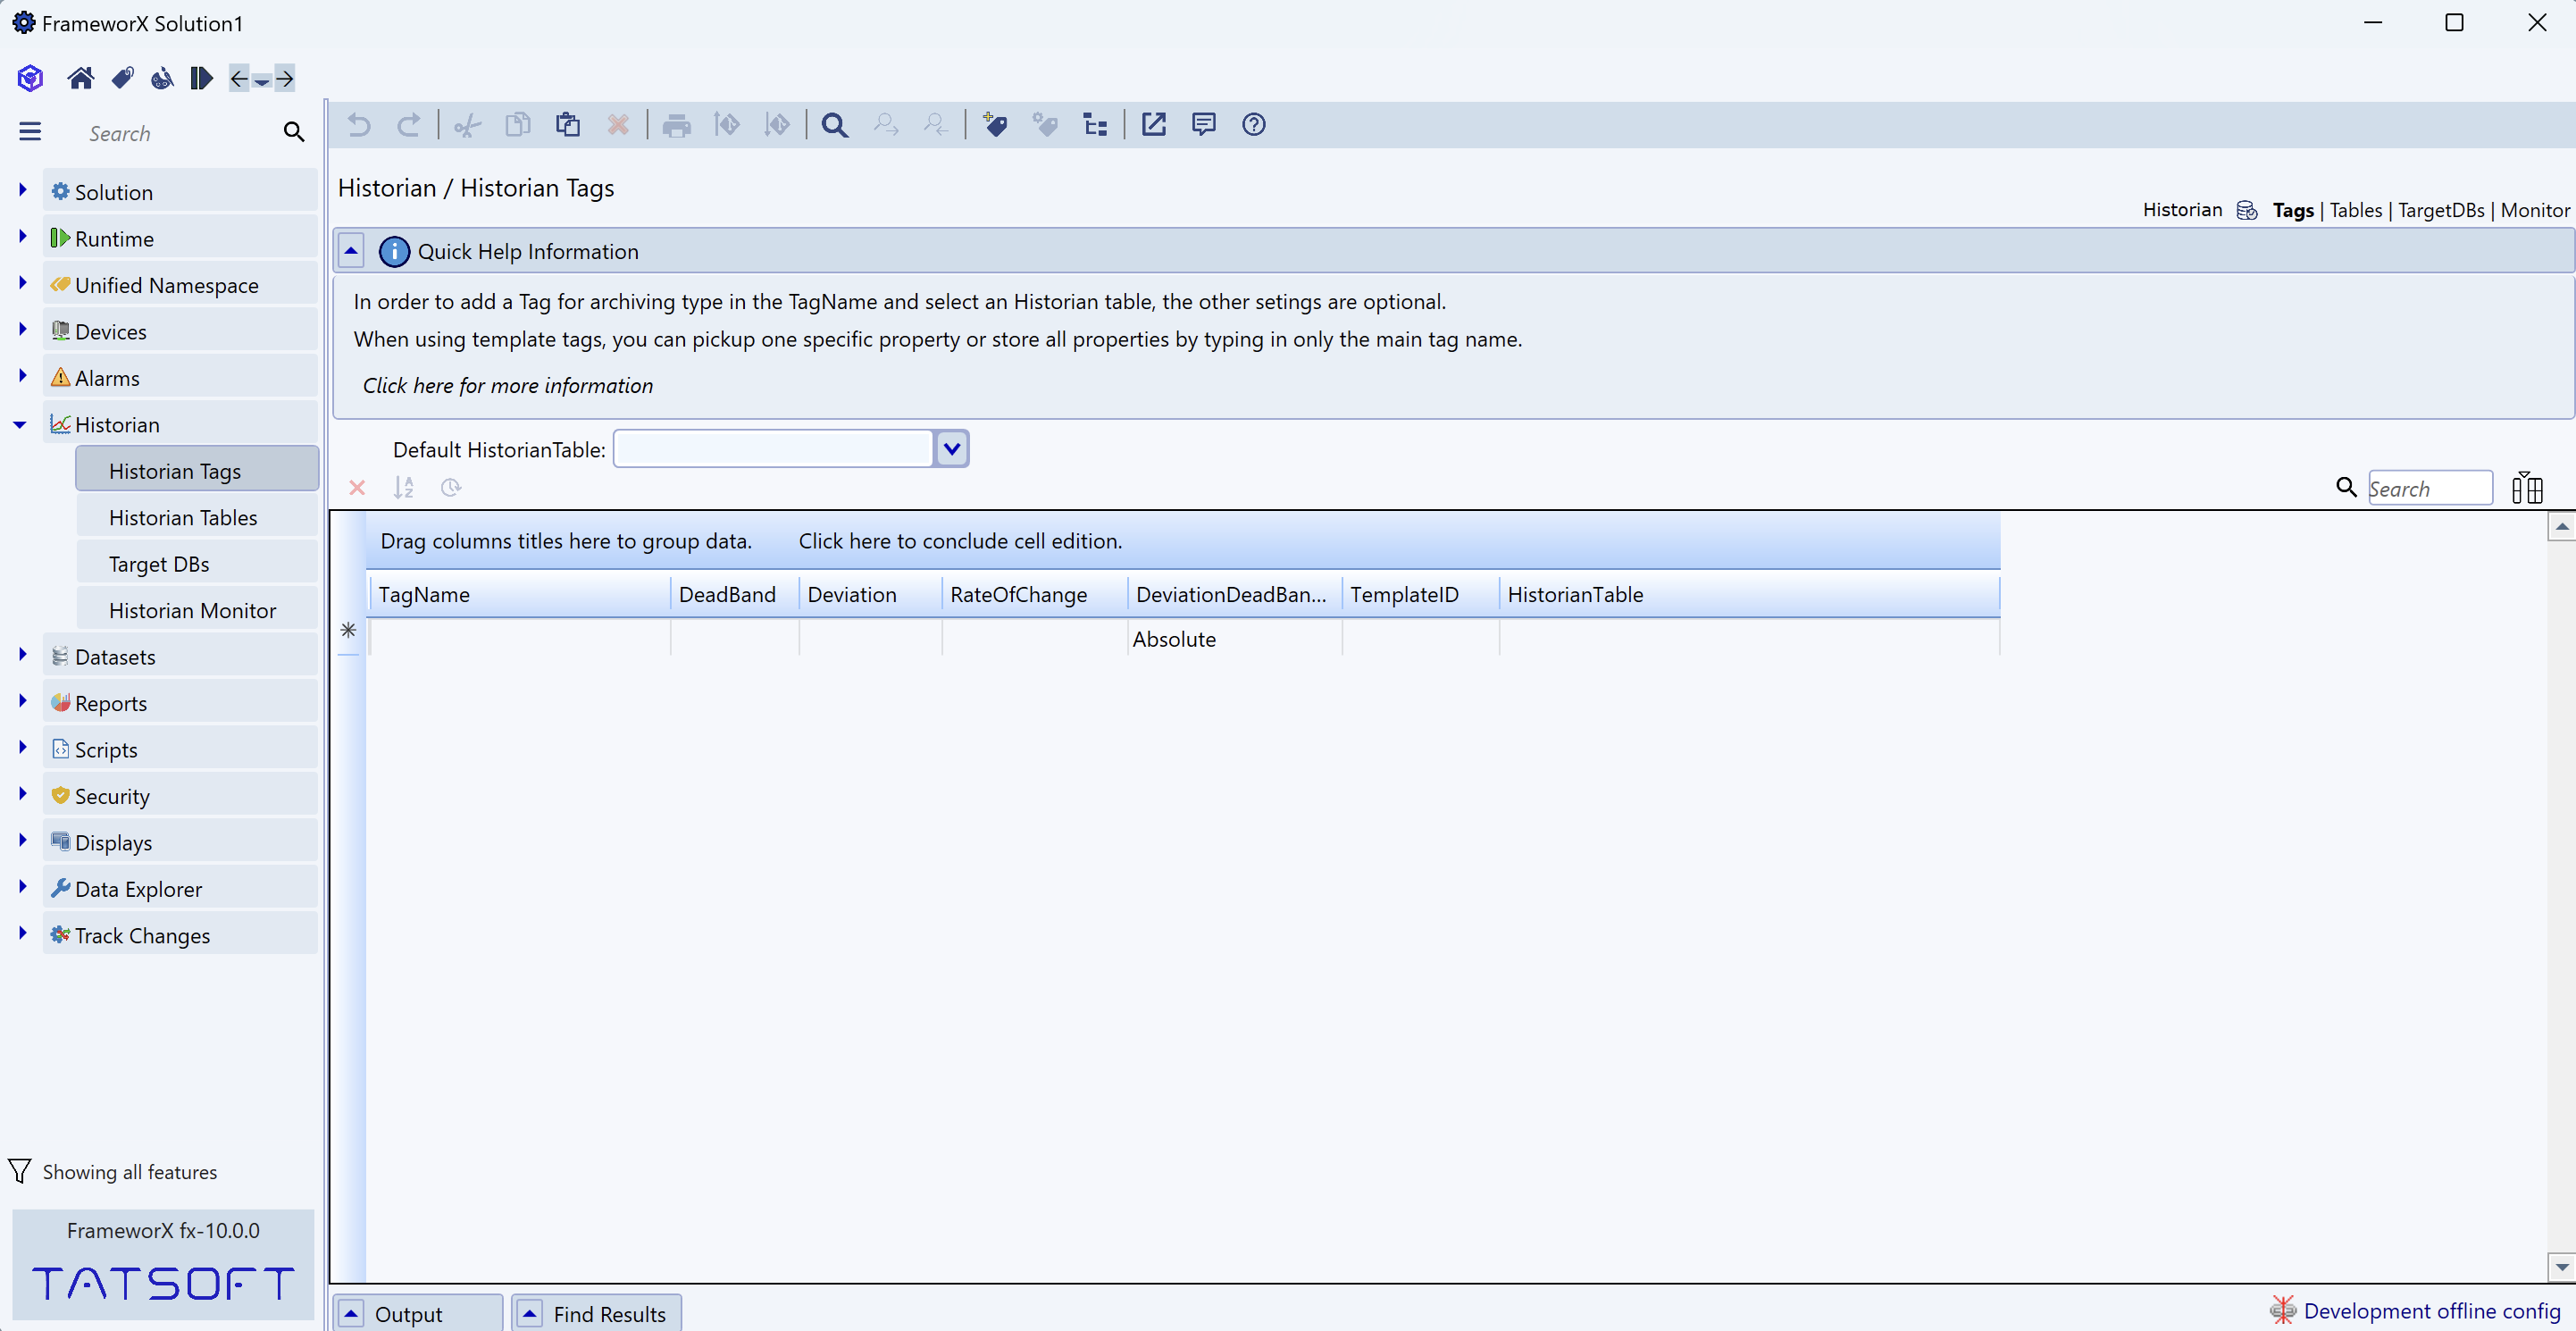Open the Help question mark icon
Screen dimensions: 2576x1331
click(1254, 125)
